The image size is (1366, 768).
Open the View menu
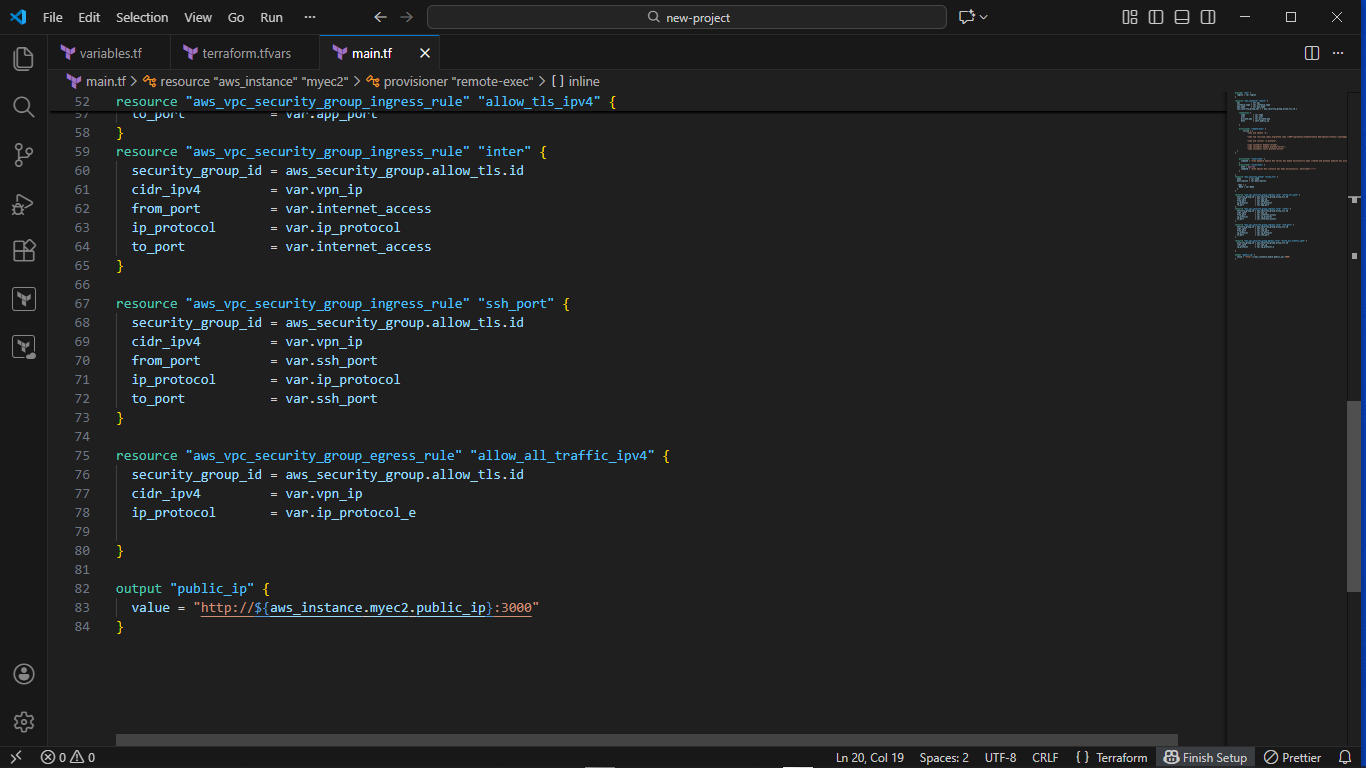[197, 17]
